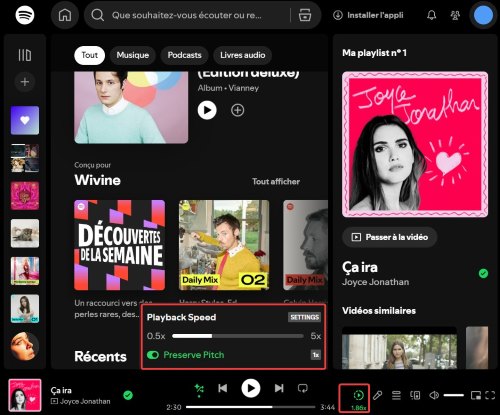This screenshot has height=415, width=500.
Task: Click Installer l'appli
Action: point(368,15)
